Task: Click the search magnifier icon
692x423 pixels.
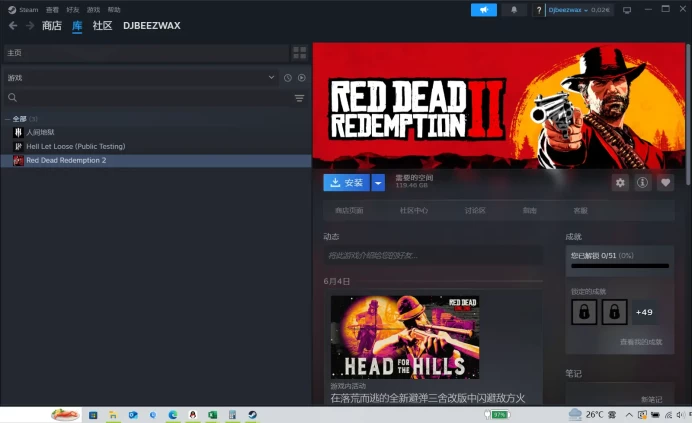Action: coord(12,98)
